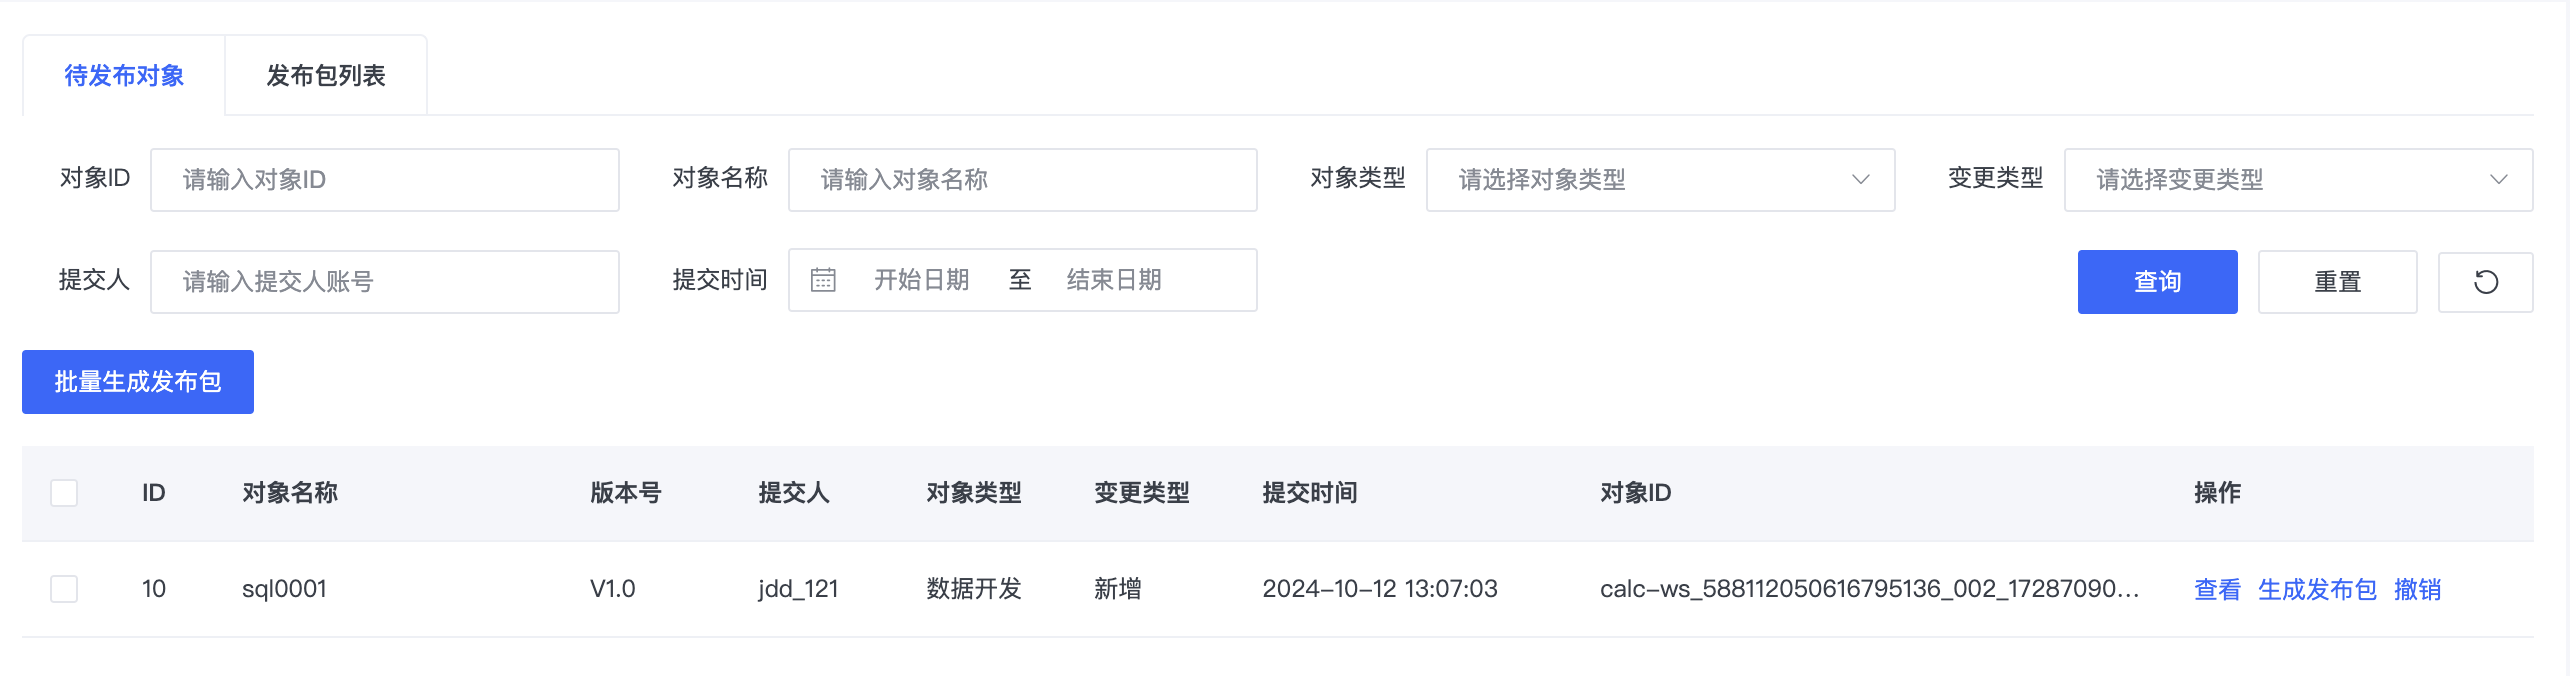This screenshot has width=2570, height=676.
Task: Focus the 对象名称 input field
Action: point(1022,180)
